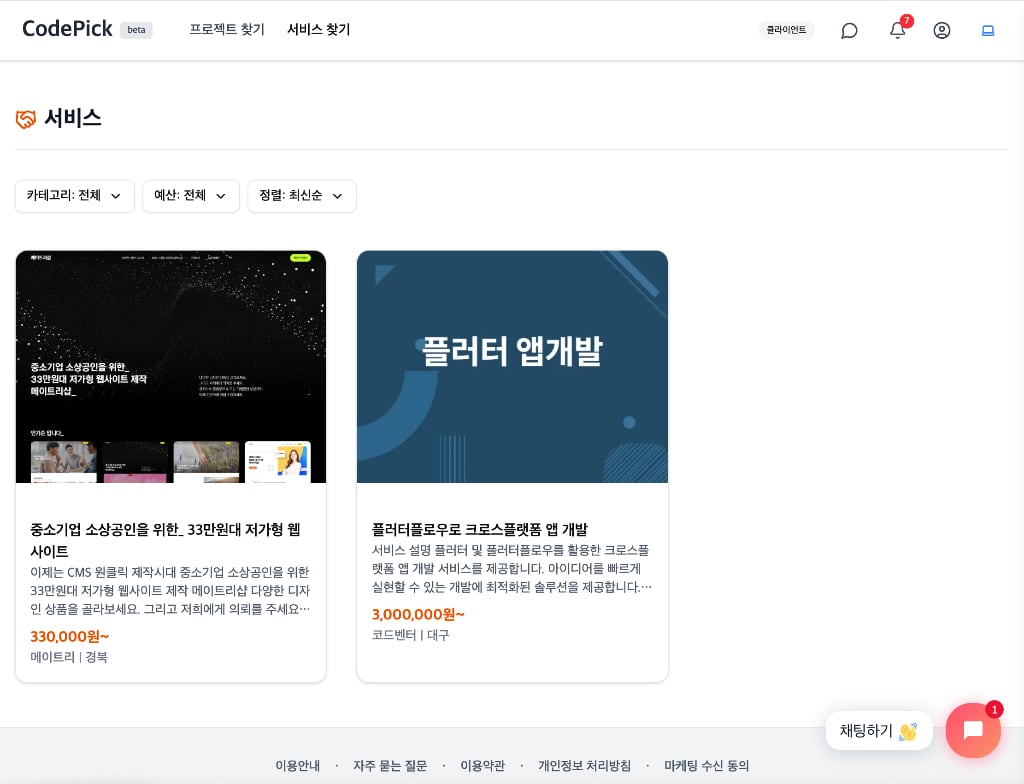
Task: Click the 플러터플로우로 크로스플랫폼 앱 개발 title
Action: click(x=480, y=529)
